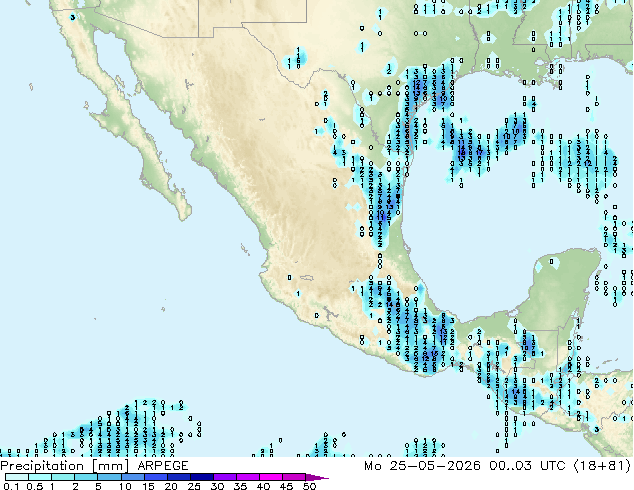Click the "20" scale label

(x=171, y=486)
